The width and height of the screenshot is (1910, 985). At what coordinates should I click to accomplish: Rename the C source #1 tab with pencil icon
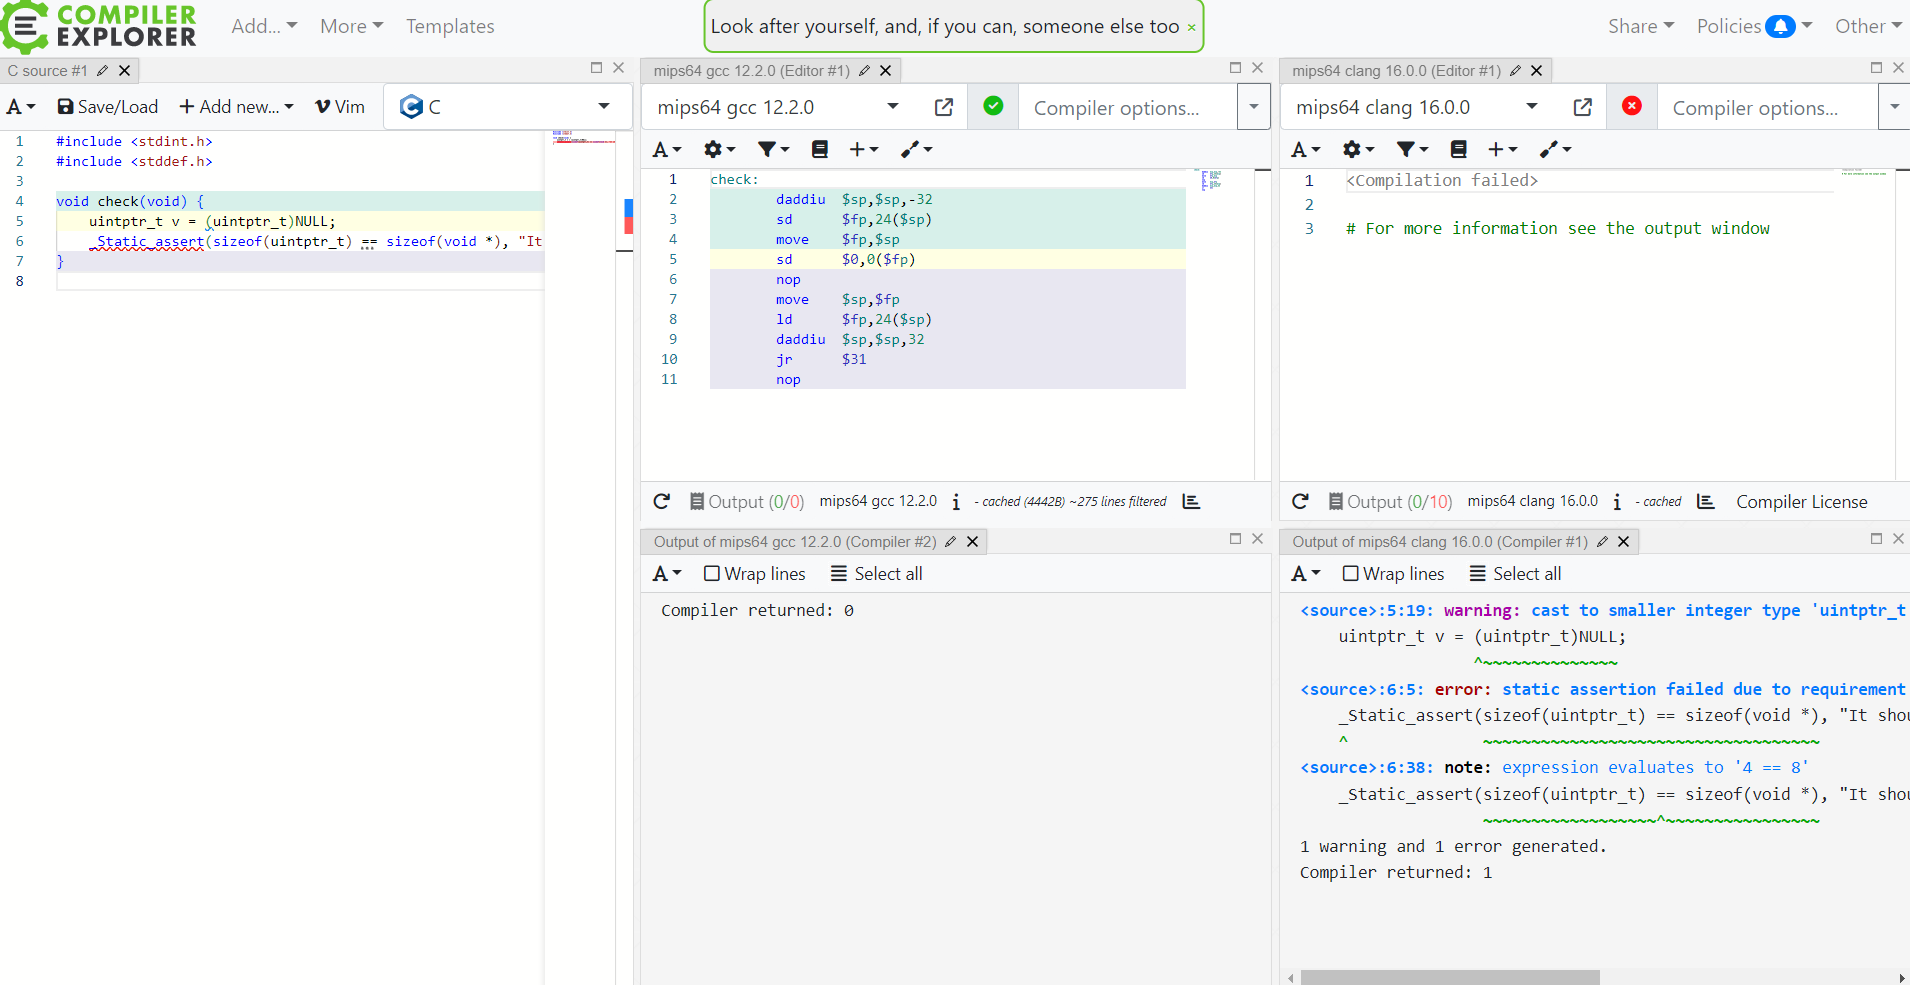(102, 71)
